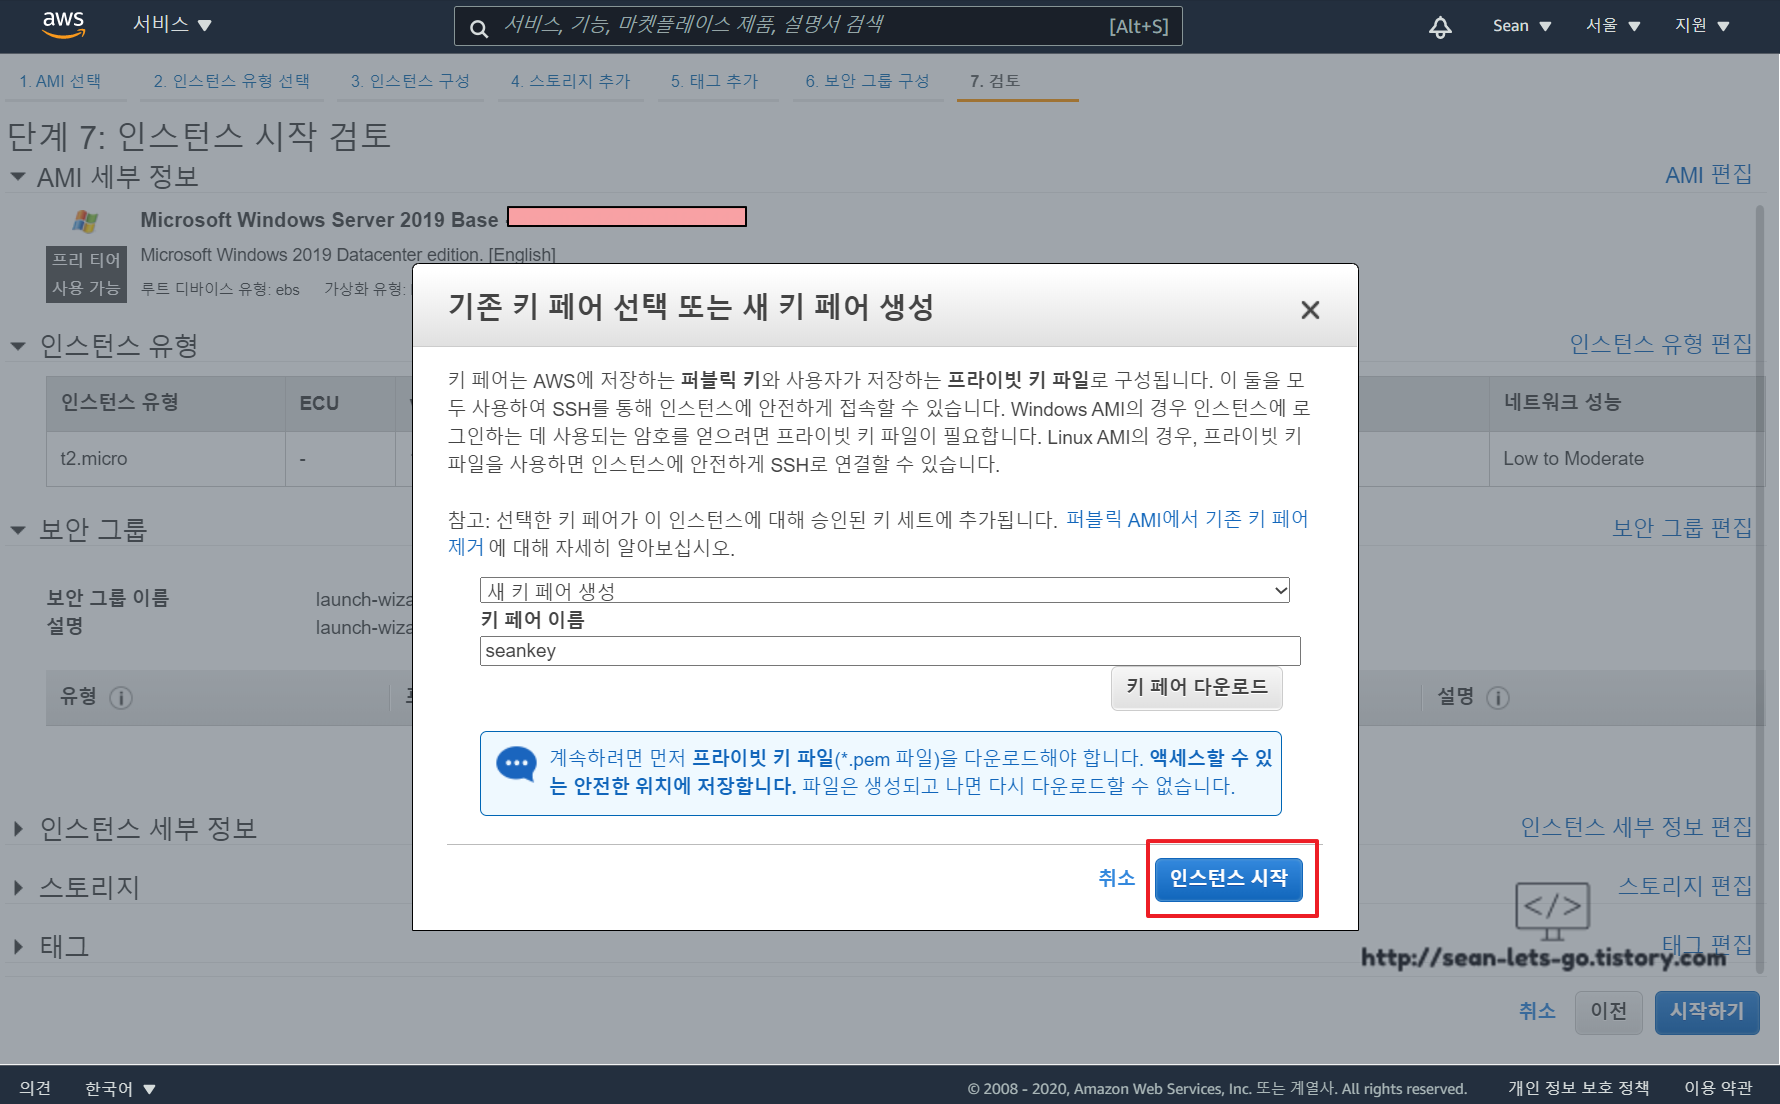Click the Windows AMI logo icon
Image resolution: width=1780 pixels, height=1104 pixels.
(86, 220)
